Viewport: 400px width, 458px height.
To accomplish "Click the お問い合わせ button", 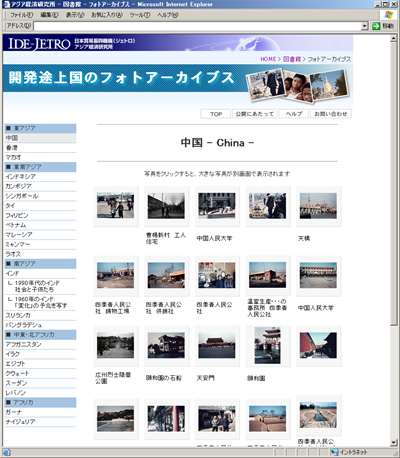I will tap(331, 114).
